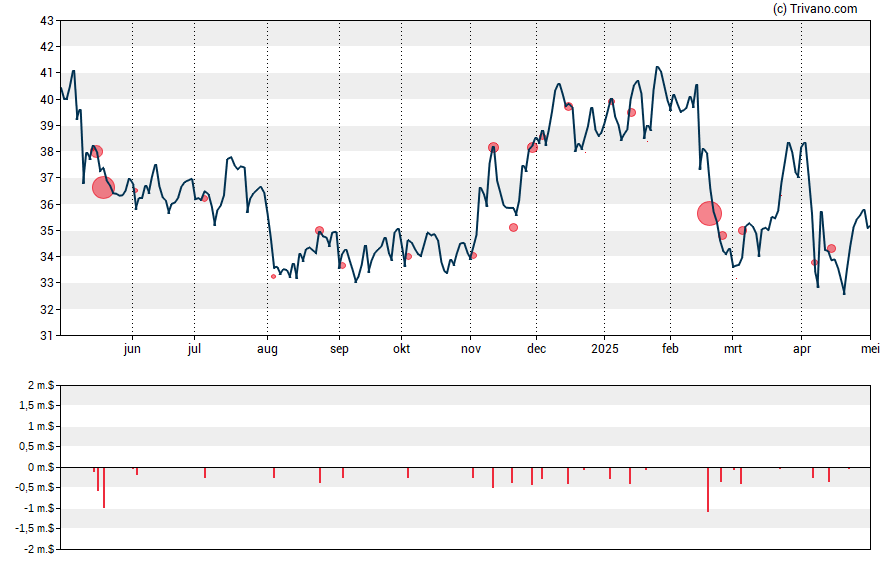Click the 'okt' x-axis label

(x=402, y=349)
